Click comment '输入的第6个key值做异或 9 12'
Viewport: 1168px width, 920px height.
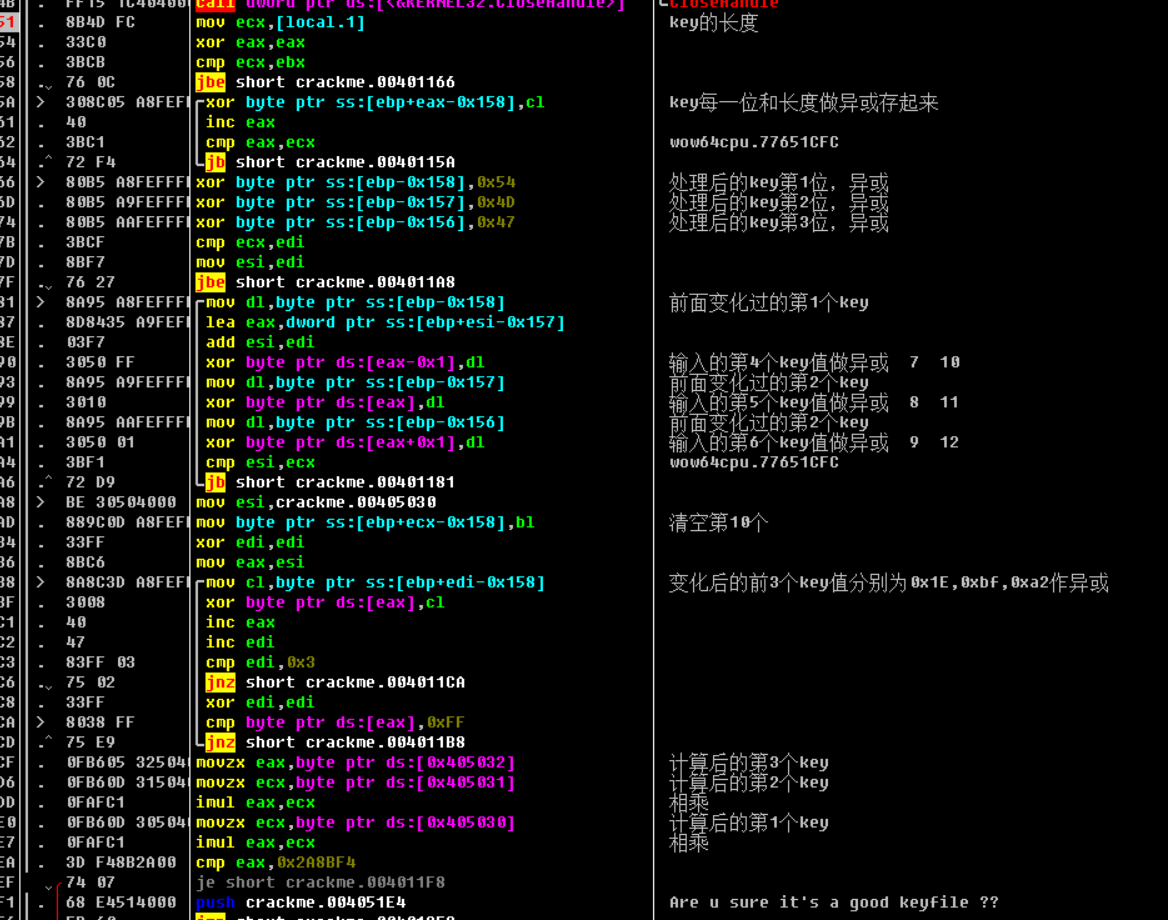pyautogui.click(x=814, y=442)
